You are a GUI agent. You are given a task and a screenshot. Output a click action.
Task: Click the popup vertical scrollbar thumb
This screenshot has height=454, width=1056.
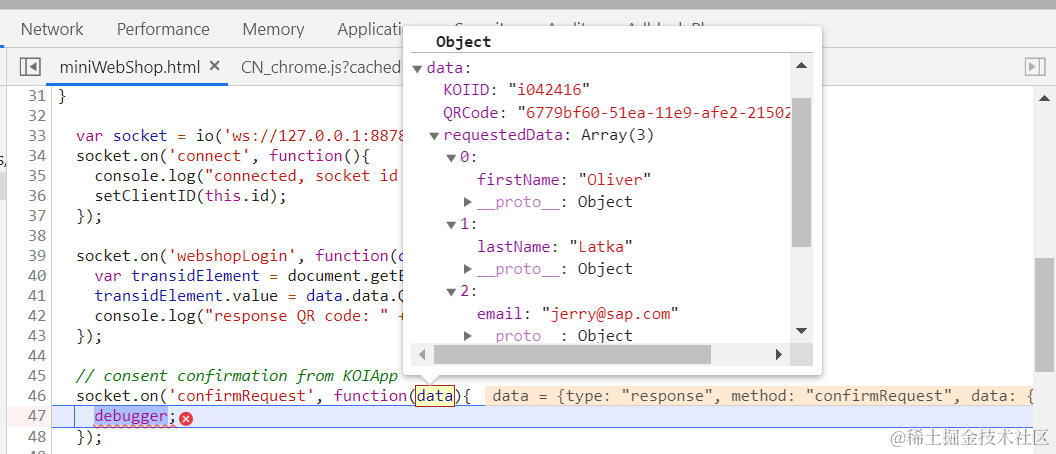tap(801, 172)
